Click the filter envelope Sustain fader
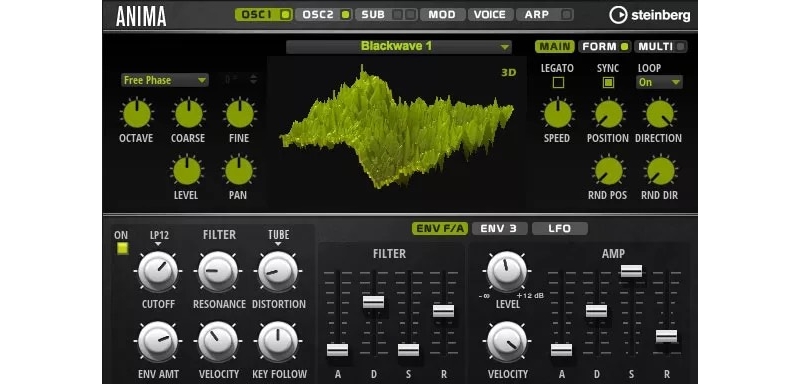 click(x=408, y=350)
